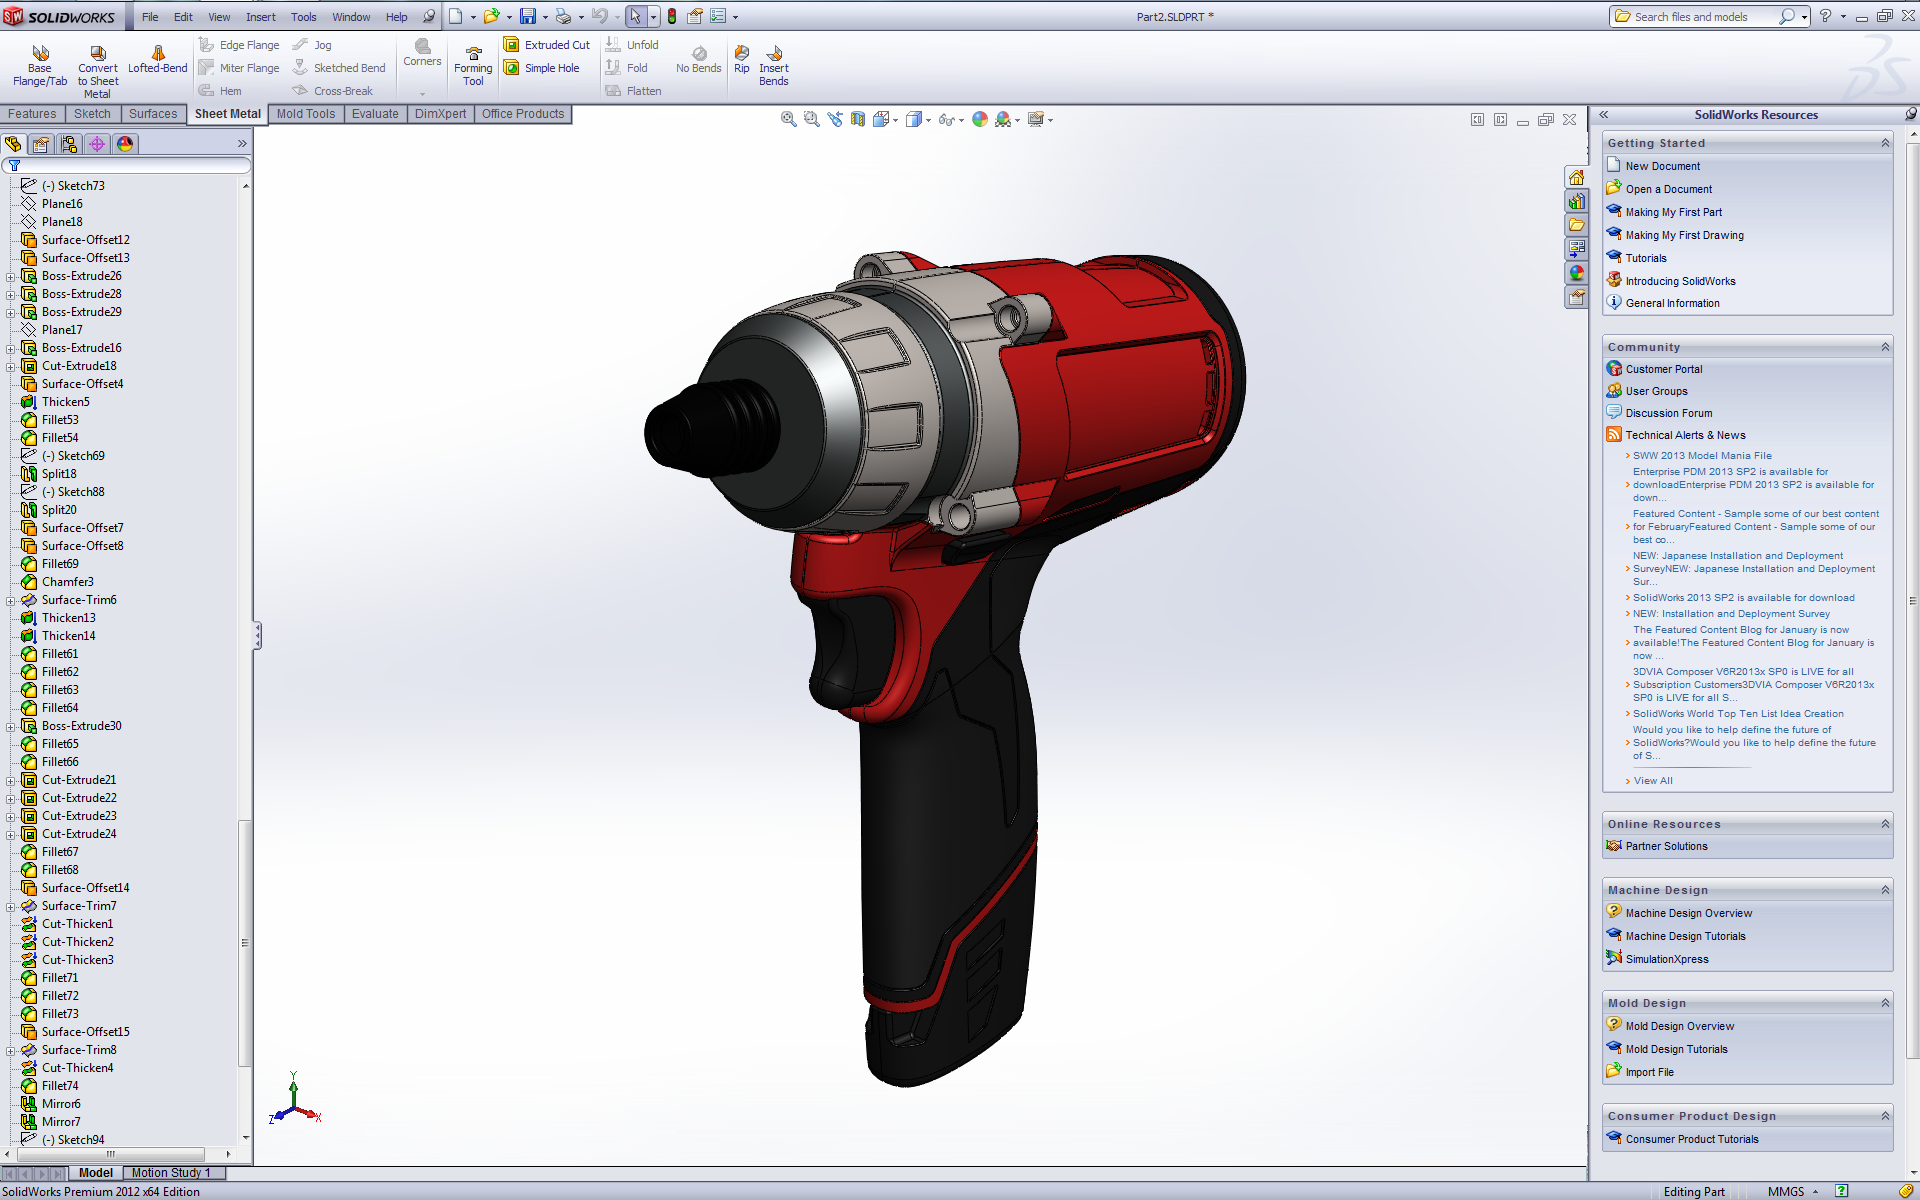Image resolution: width=1920 pixels, height=1200 pixels.
Task: Open the Making My First Part tutorial
Action: pyautogui.click(x=1674, y=211)
